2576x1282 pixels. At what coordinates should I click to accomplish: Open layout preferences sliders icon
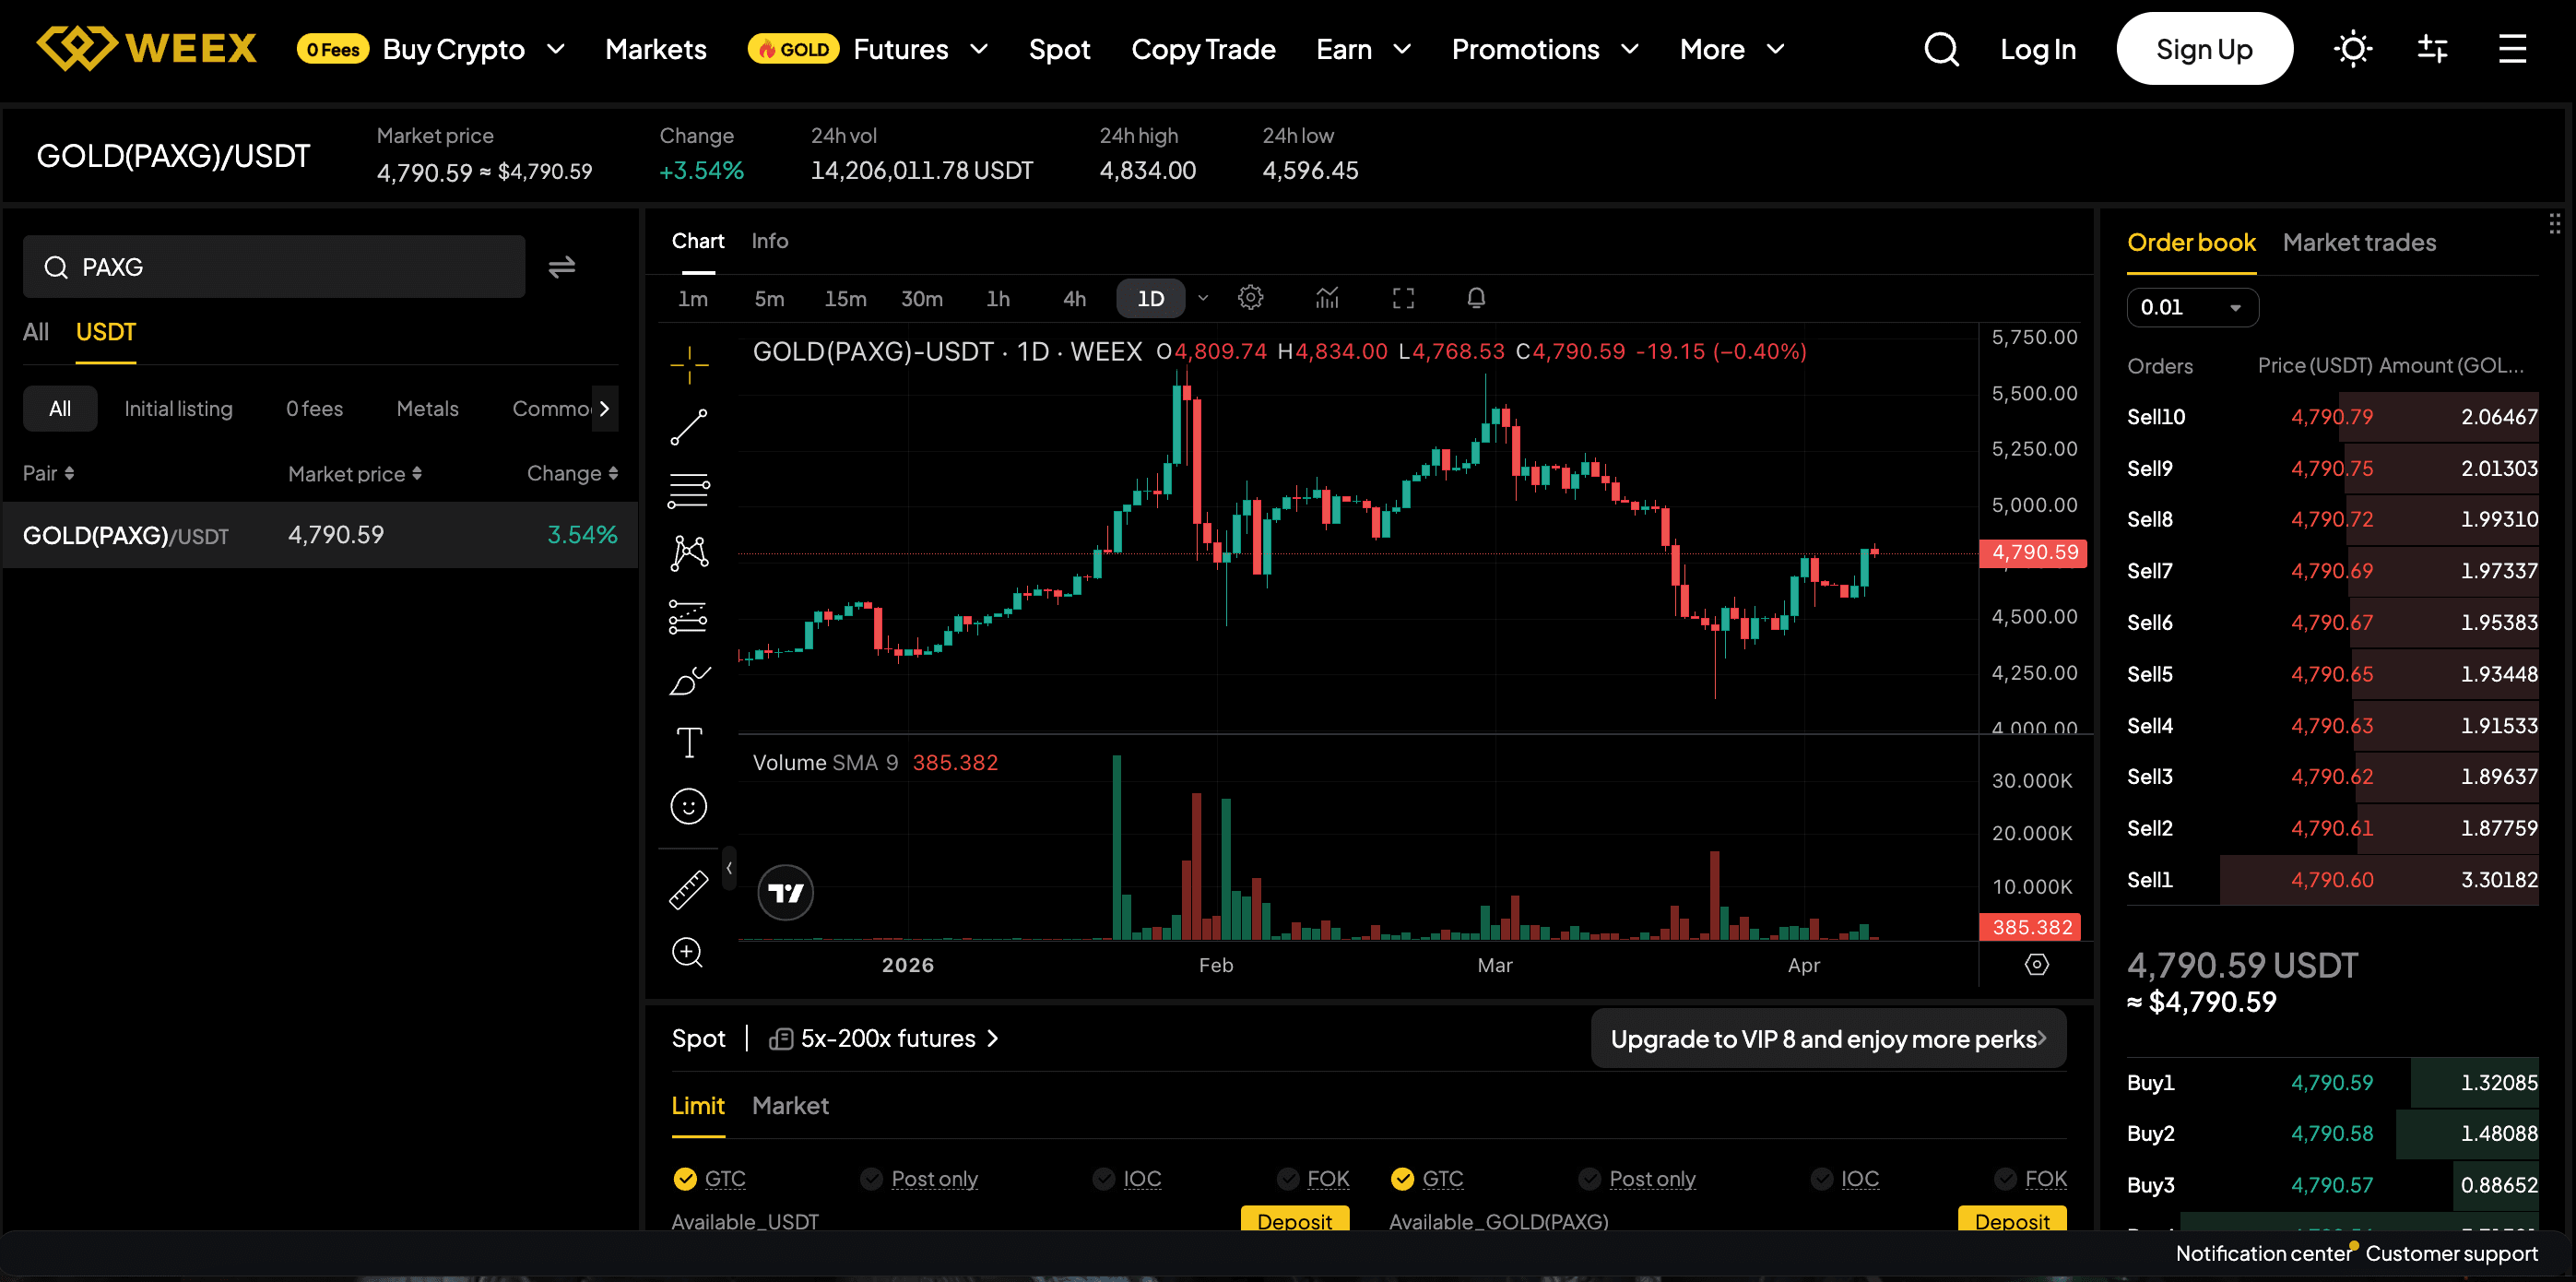point(2432,49)
